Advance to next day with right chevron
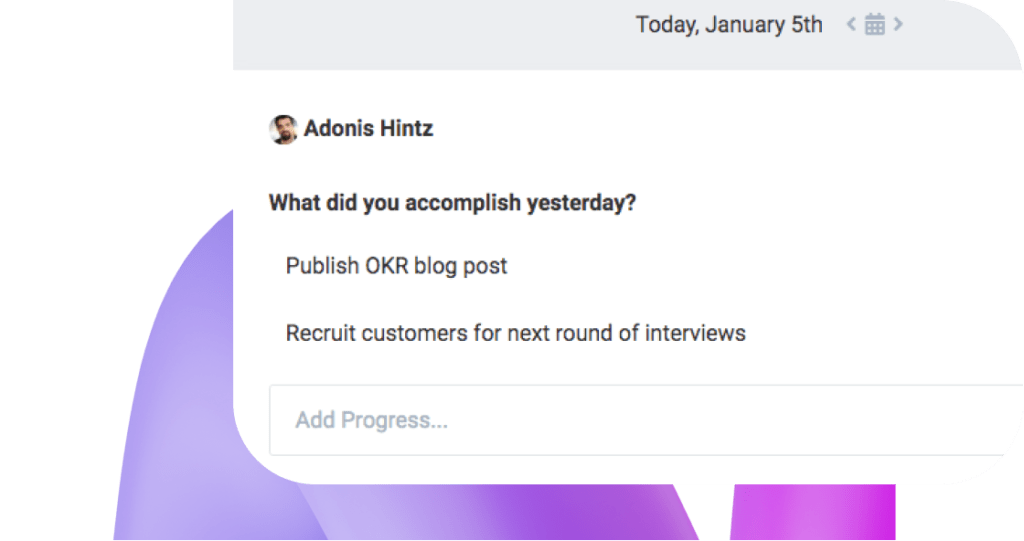Screen dimensions: 1024x541 899,25
